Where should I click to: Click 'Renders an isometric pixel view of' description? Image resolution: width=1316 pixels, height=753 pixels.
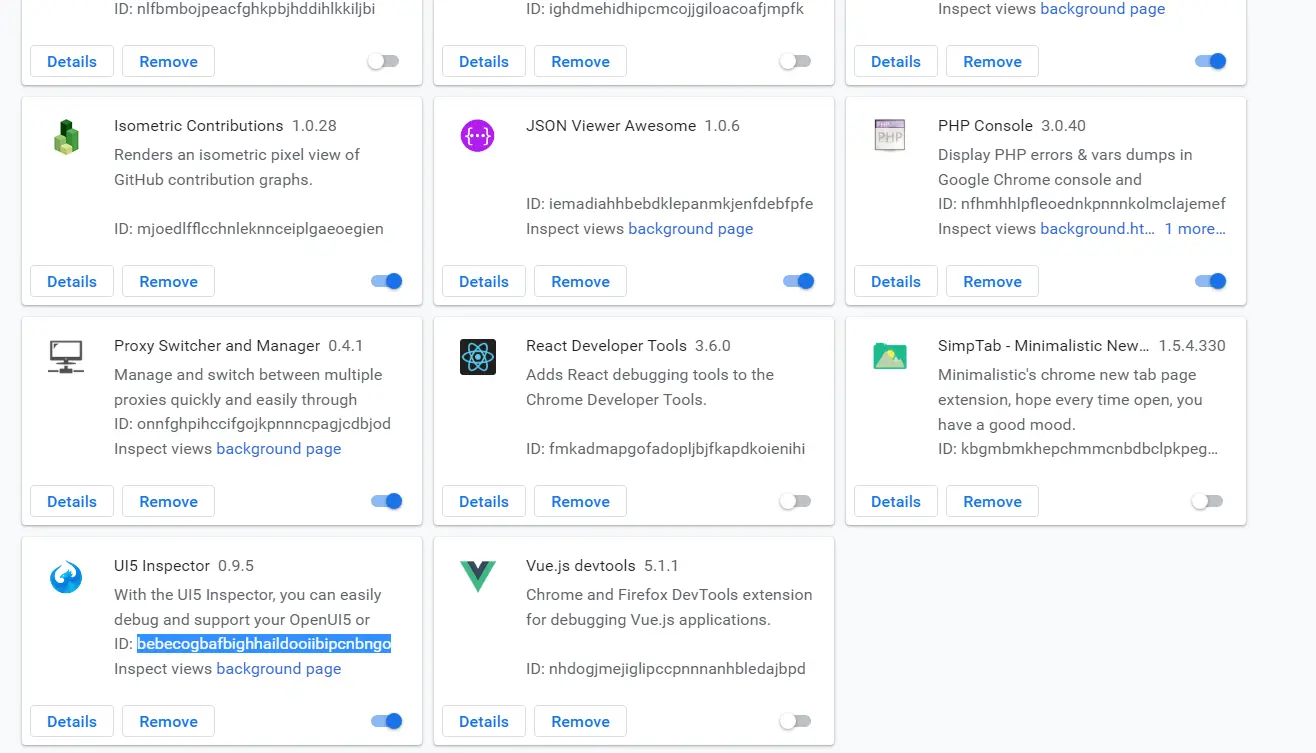(x=237, y=155)
